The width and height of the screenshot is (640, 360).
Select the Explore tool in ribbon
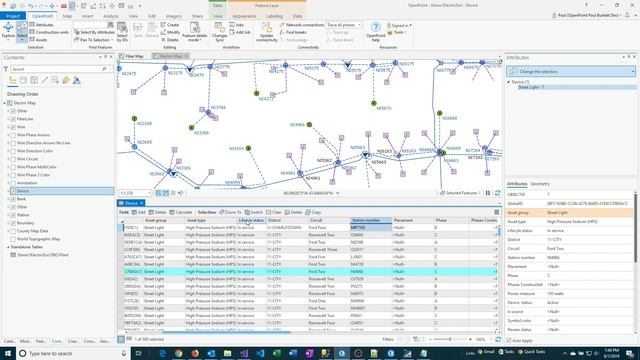(x=8, y=31)
